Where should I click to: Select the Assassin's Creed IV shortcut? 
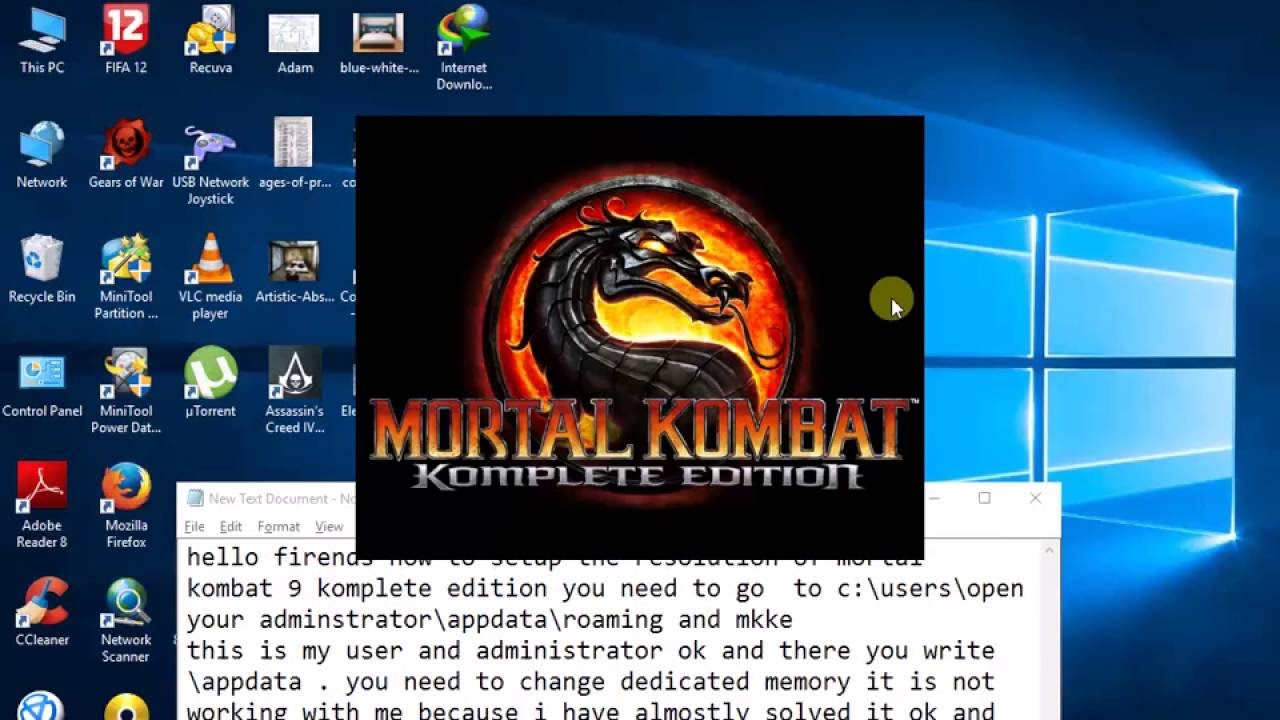(x=294, y=391)
